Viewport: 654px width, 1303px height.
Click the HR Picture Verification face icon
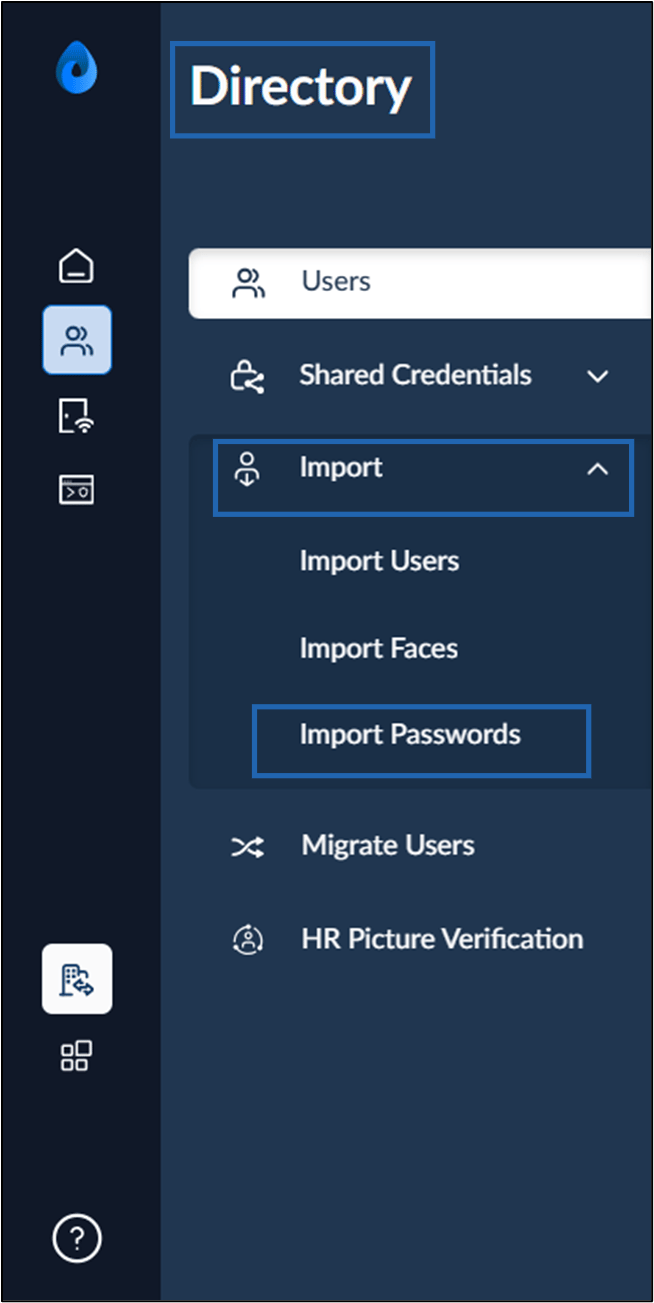point(247,939)
